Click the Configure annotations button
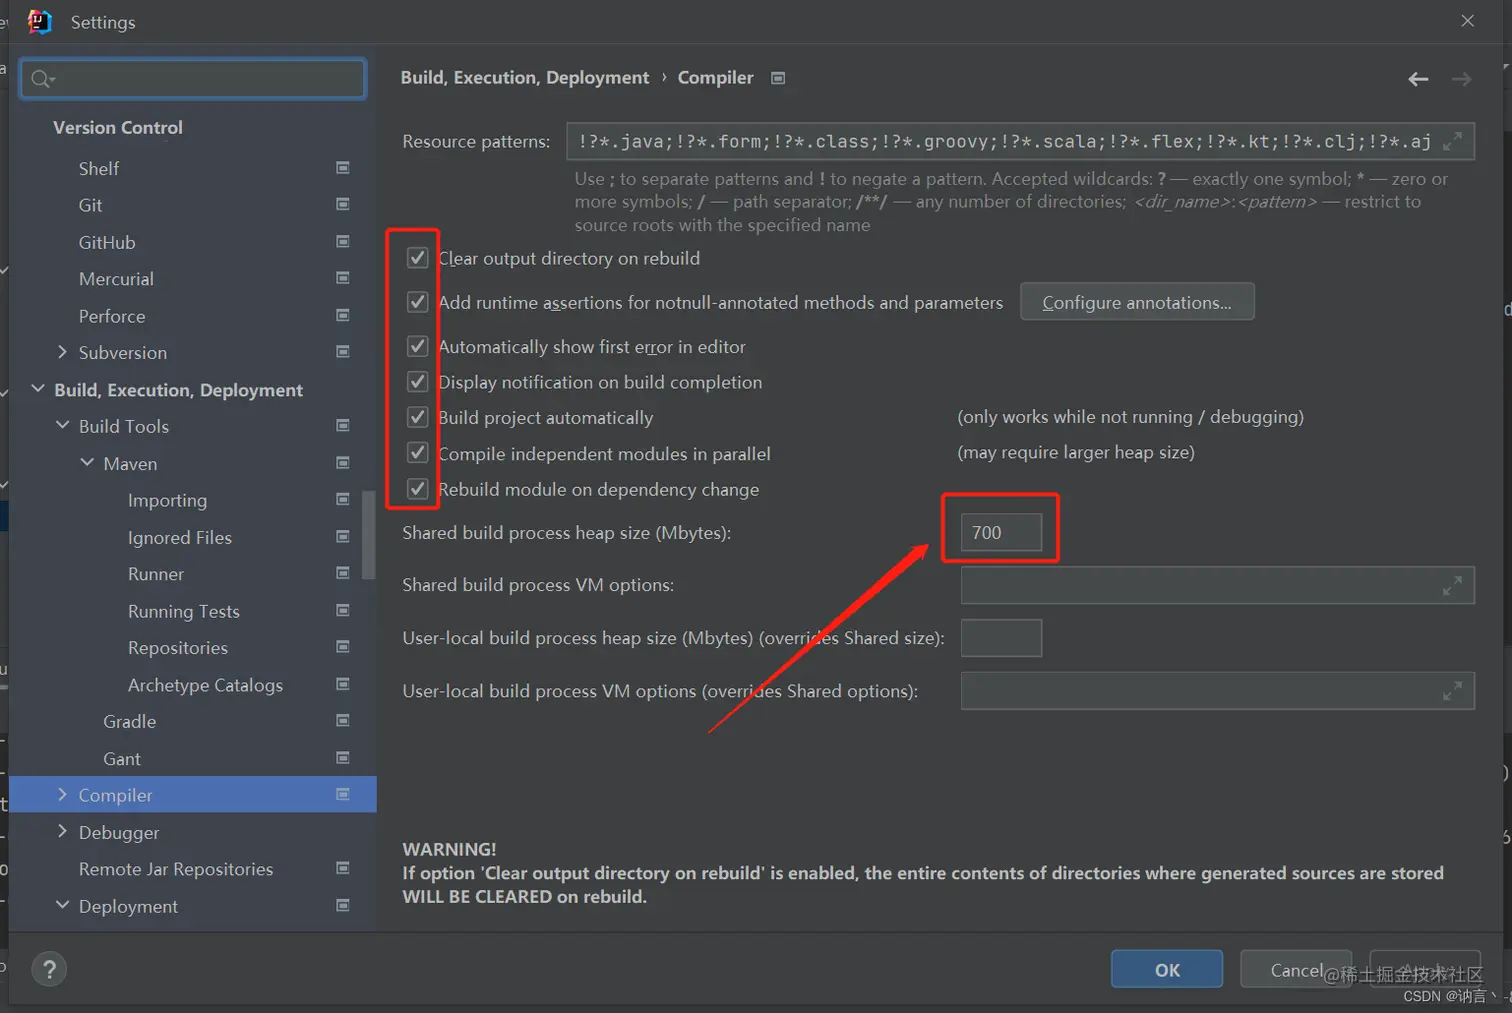This screenshot has width=1512, height=1013. point(1137,302)
